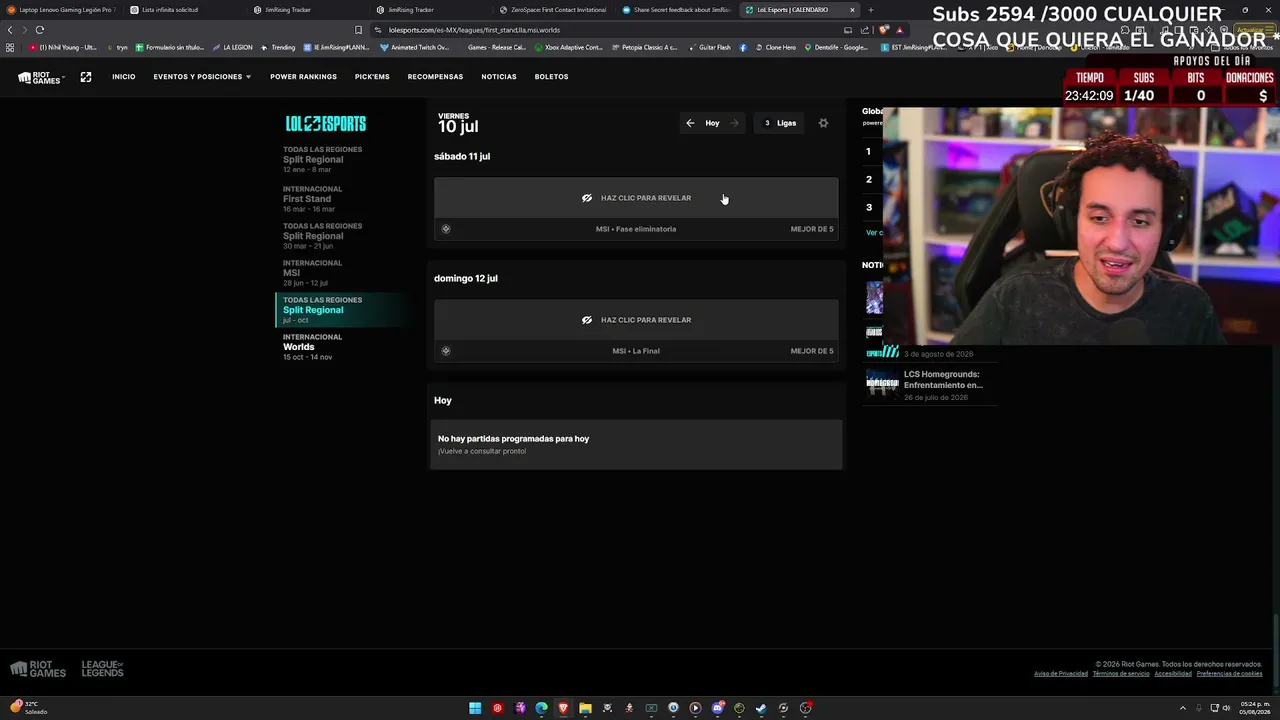The image size is (1280, 720).
Task: Select Split Regional jul - oct
Action: [x=340, y=310]
